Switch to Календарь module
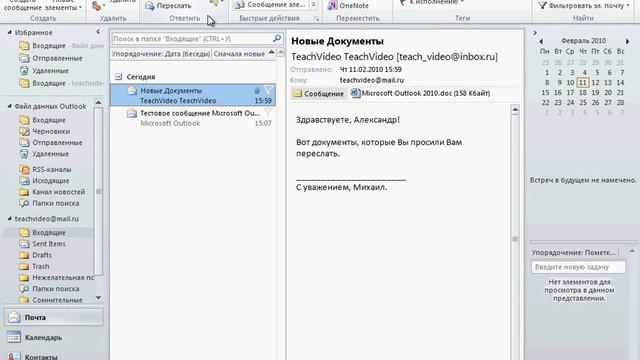Viewport: 640px width, 360px height. (54, 338)
